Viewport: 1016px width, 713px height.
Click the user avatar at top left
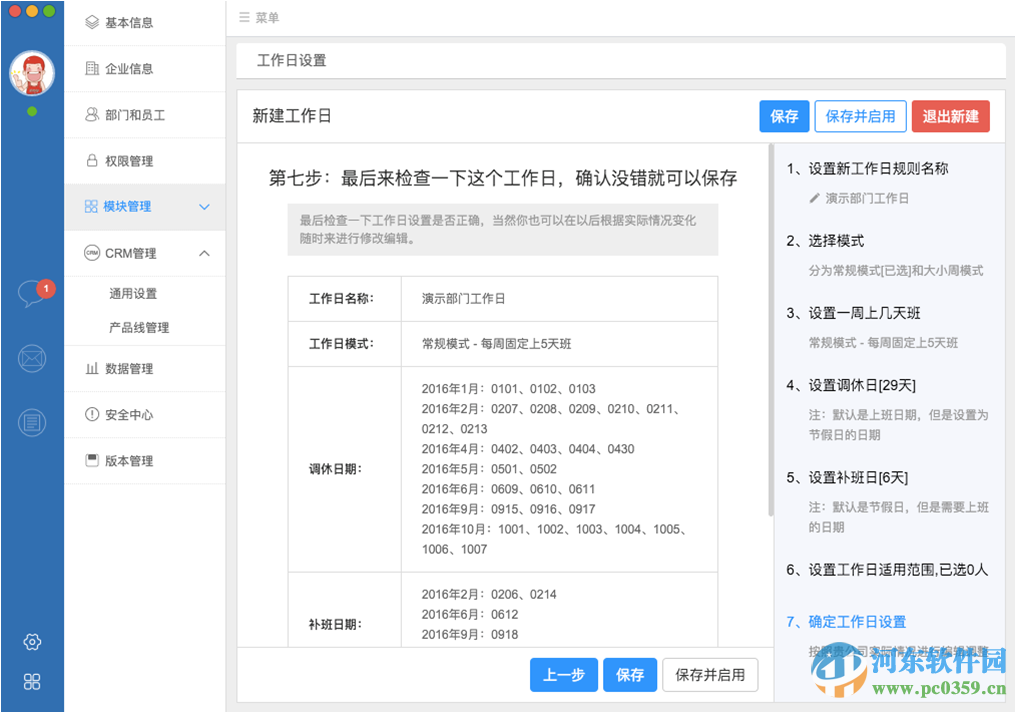click(x=31, y=72)
